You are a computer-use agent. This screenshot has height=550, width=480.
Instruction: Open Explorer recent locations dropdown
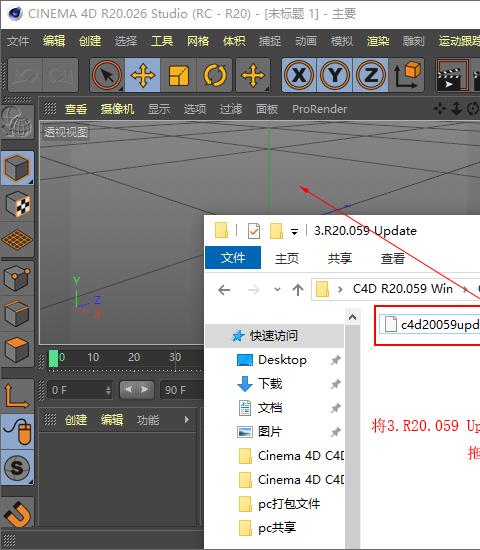(277, 290)
